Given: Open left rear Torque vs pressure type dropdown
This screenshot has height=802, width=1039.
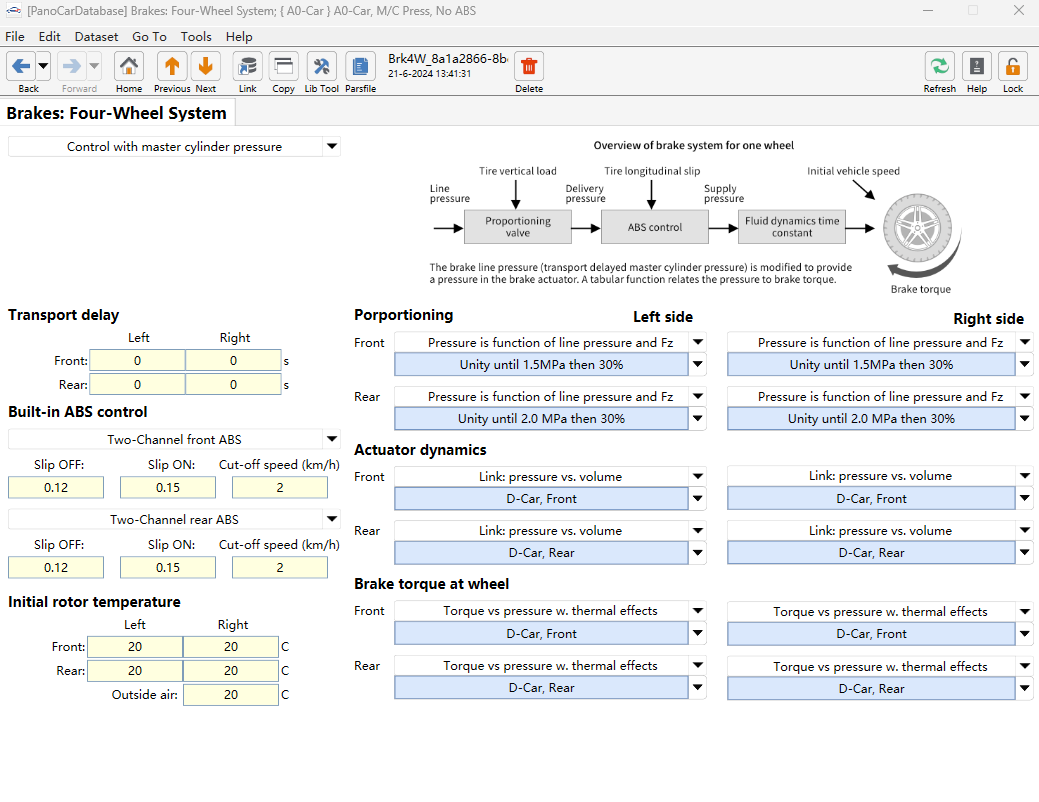Looking at the screenshot, I should pos(698,665).
